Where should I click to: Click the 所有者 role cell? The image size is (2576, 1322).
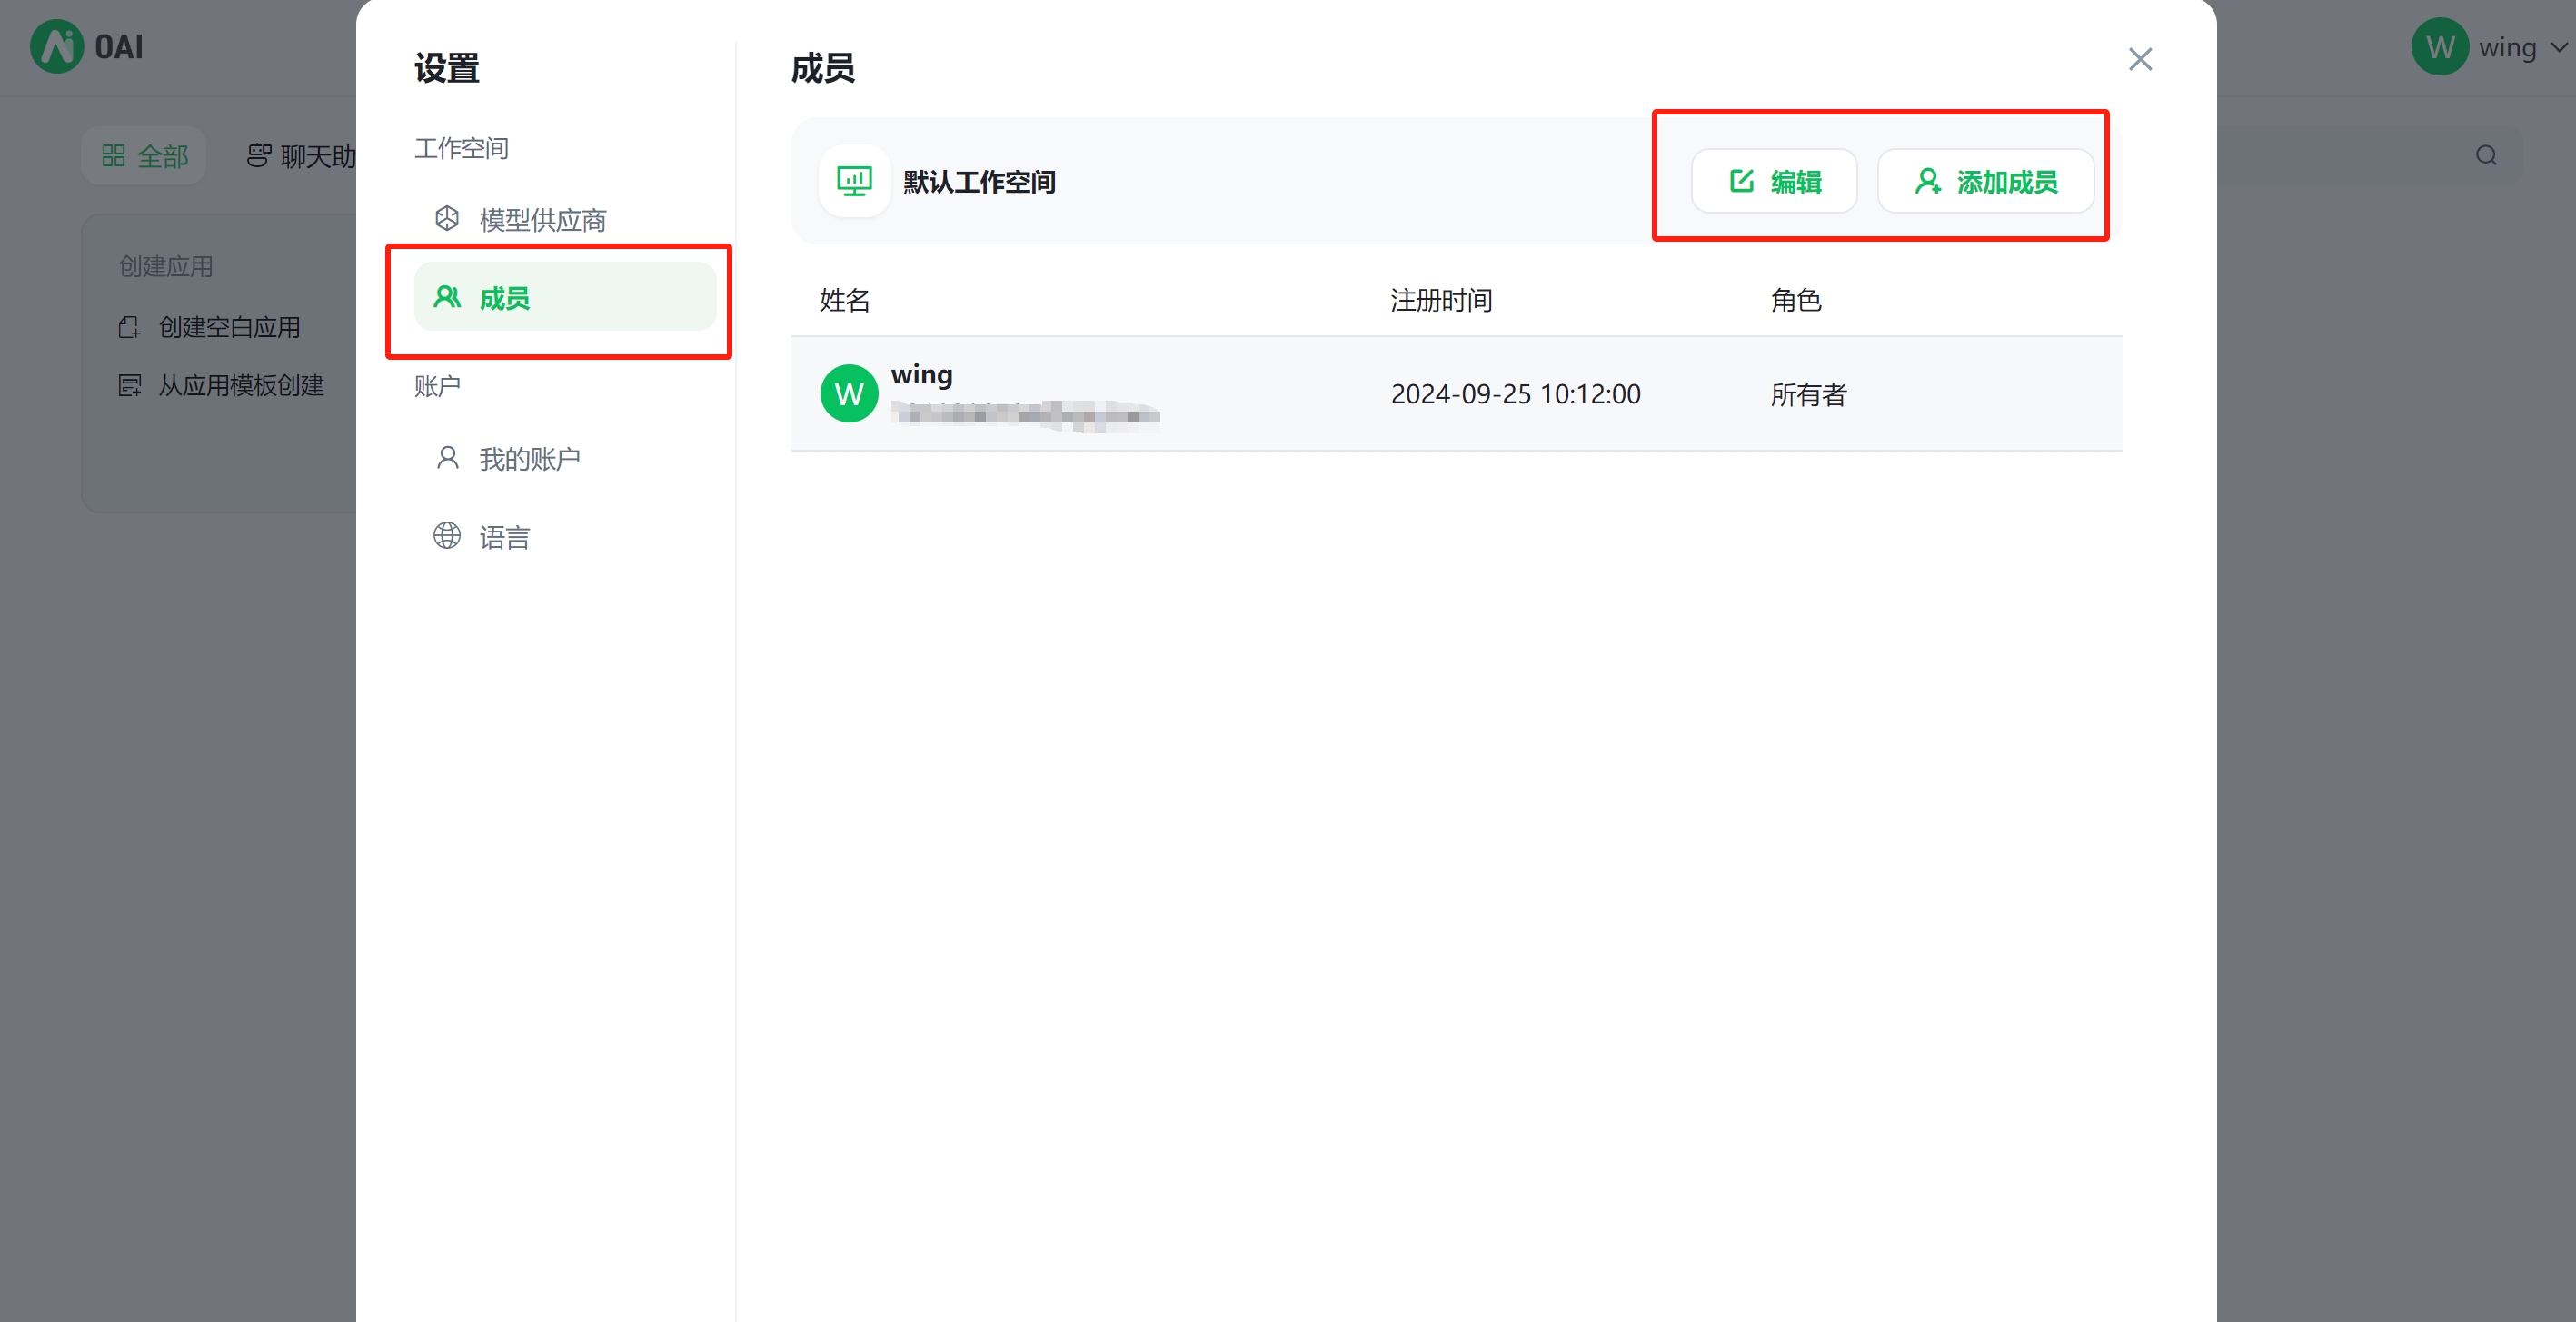[x=1808, y=394]
